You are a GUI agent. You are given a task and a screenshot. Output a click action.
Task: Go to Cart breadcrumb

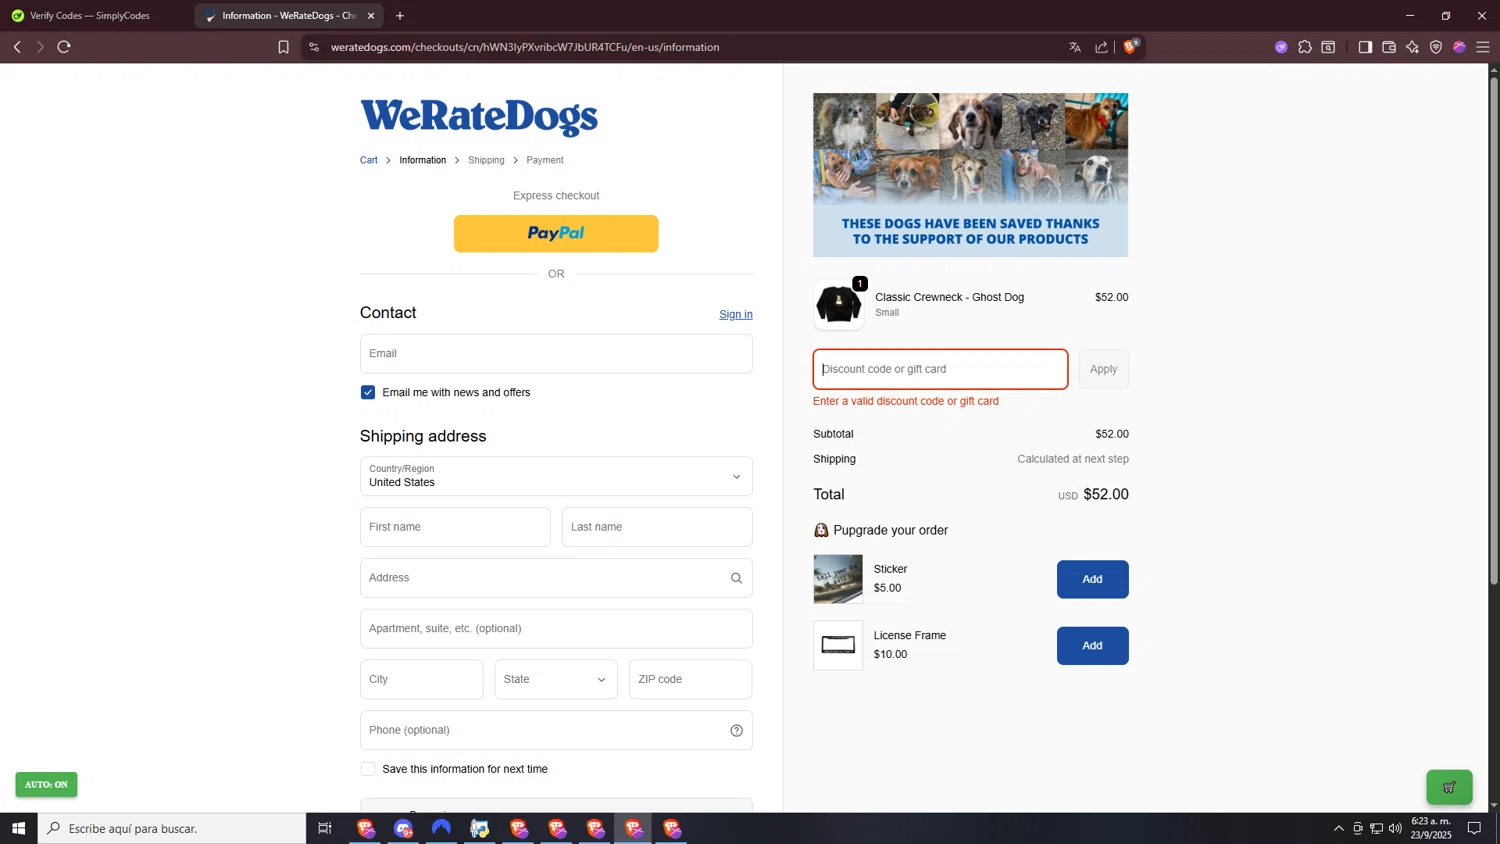(x=369, y=160)
